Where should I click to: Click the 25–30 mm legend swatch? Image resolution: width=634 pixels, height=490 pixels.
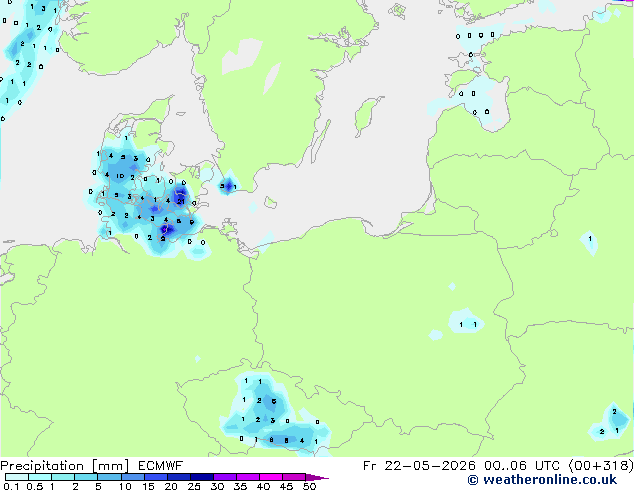tap(202, 477)
